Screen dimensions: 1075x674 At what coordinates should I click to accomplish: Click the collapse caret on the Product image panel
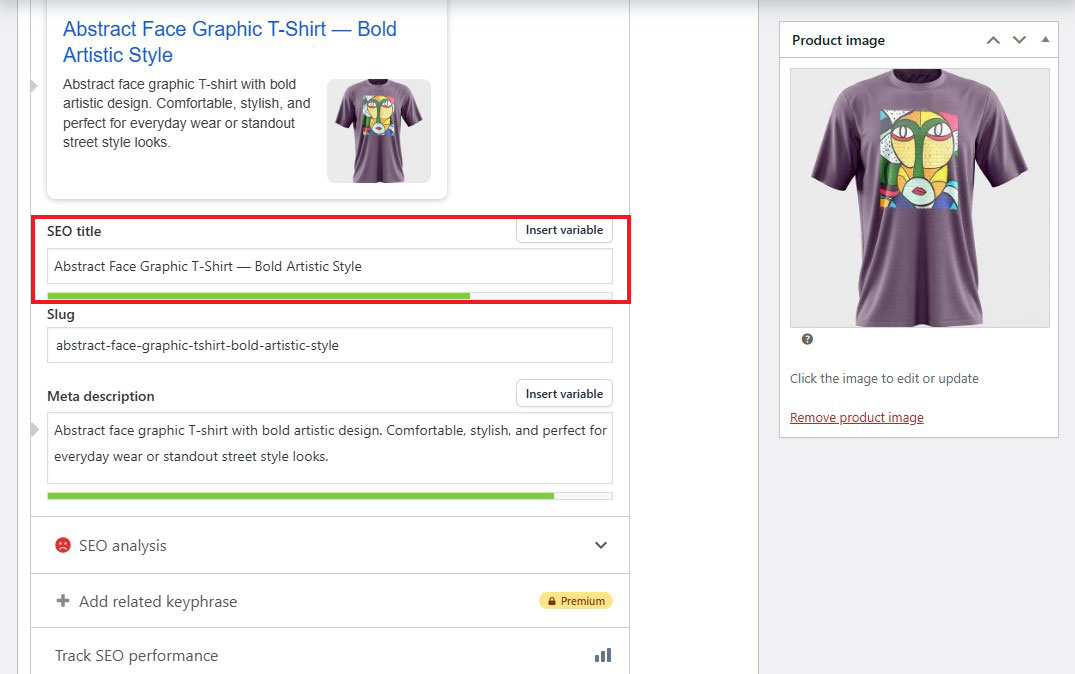1046,40
